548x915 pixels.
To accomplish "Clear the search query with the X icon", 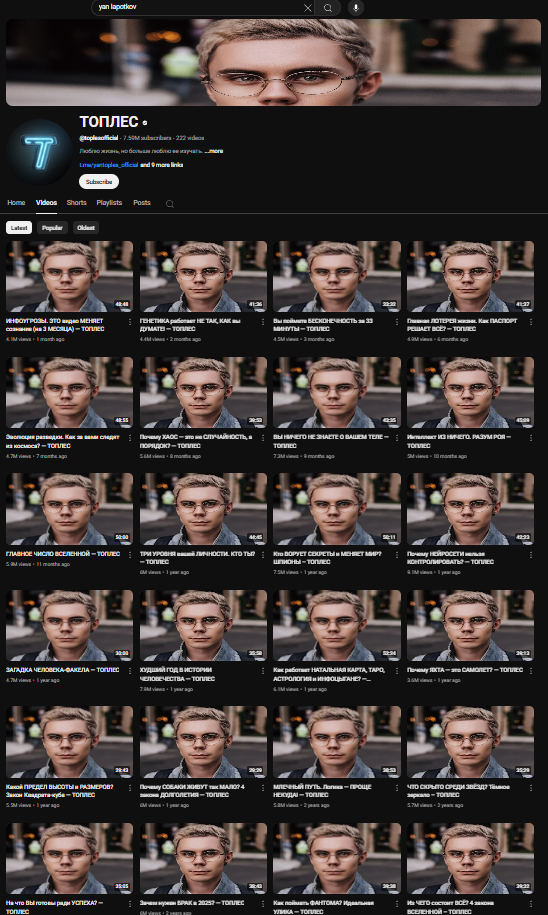I will pos(308,8).
